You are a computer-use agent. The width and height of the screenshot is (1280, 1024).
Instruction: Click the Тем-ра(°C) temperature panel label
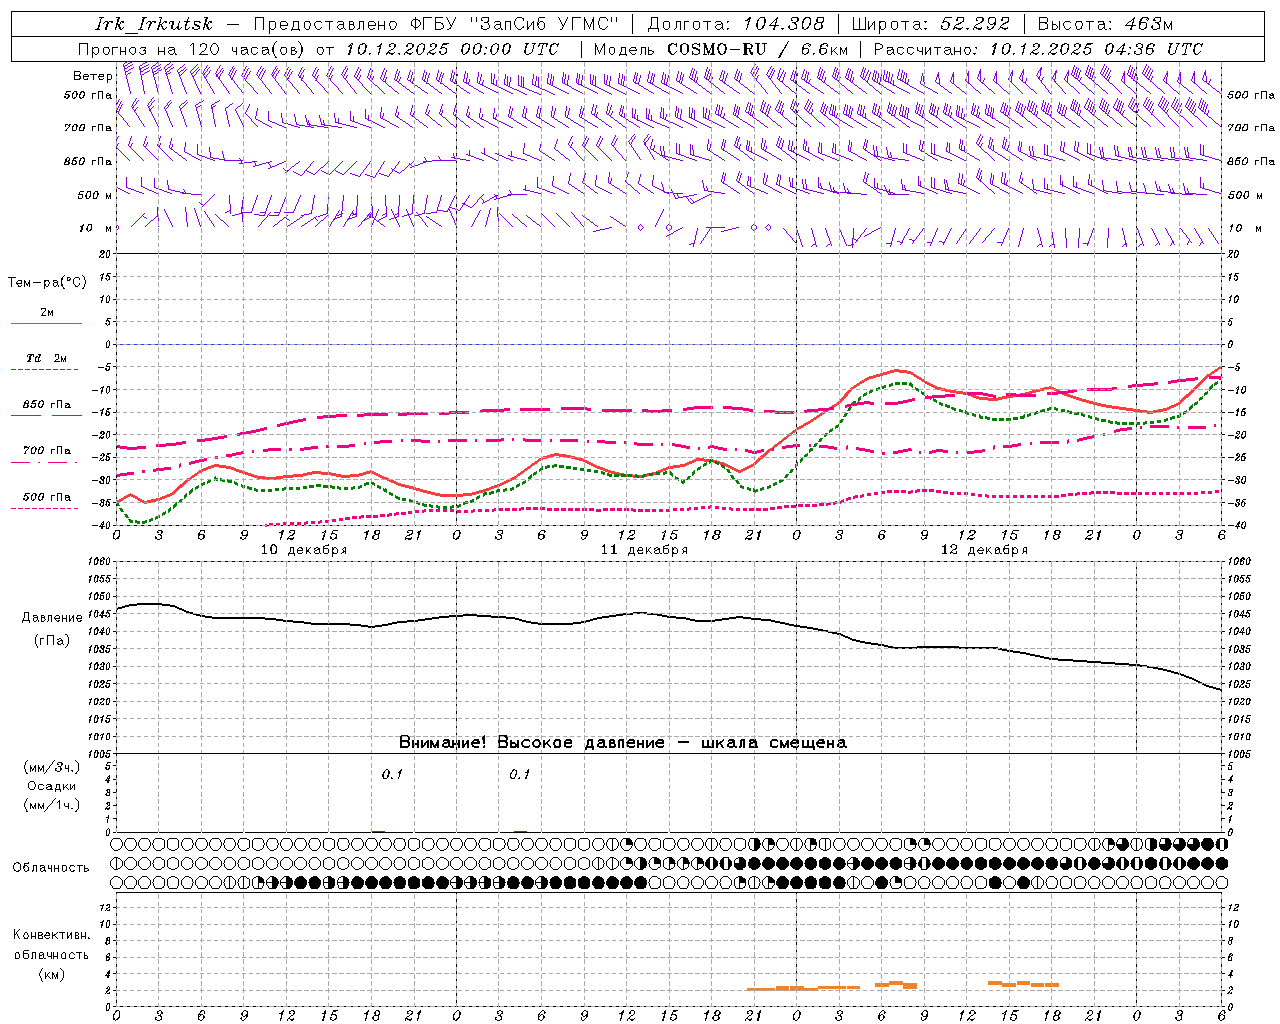[48, 283]
